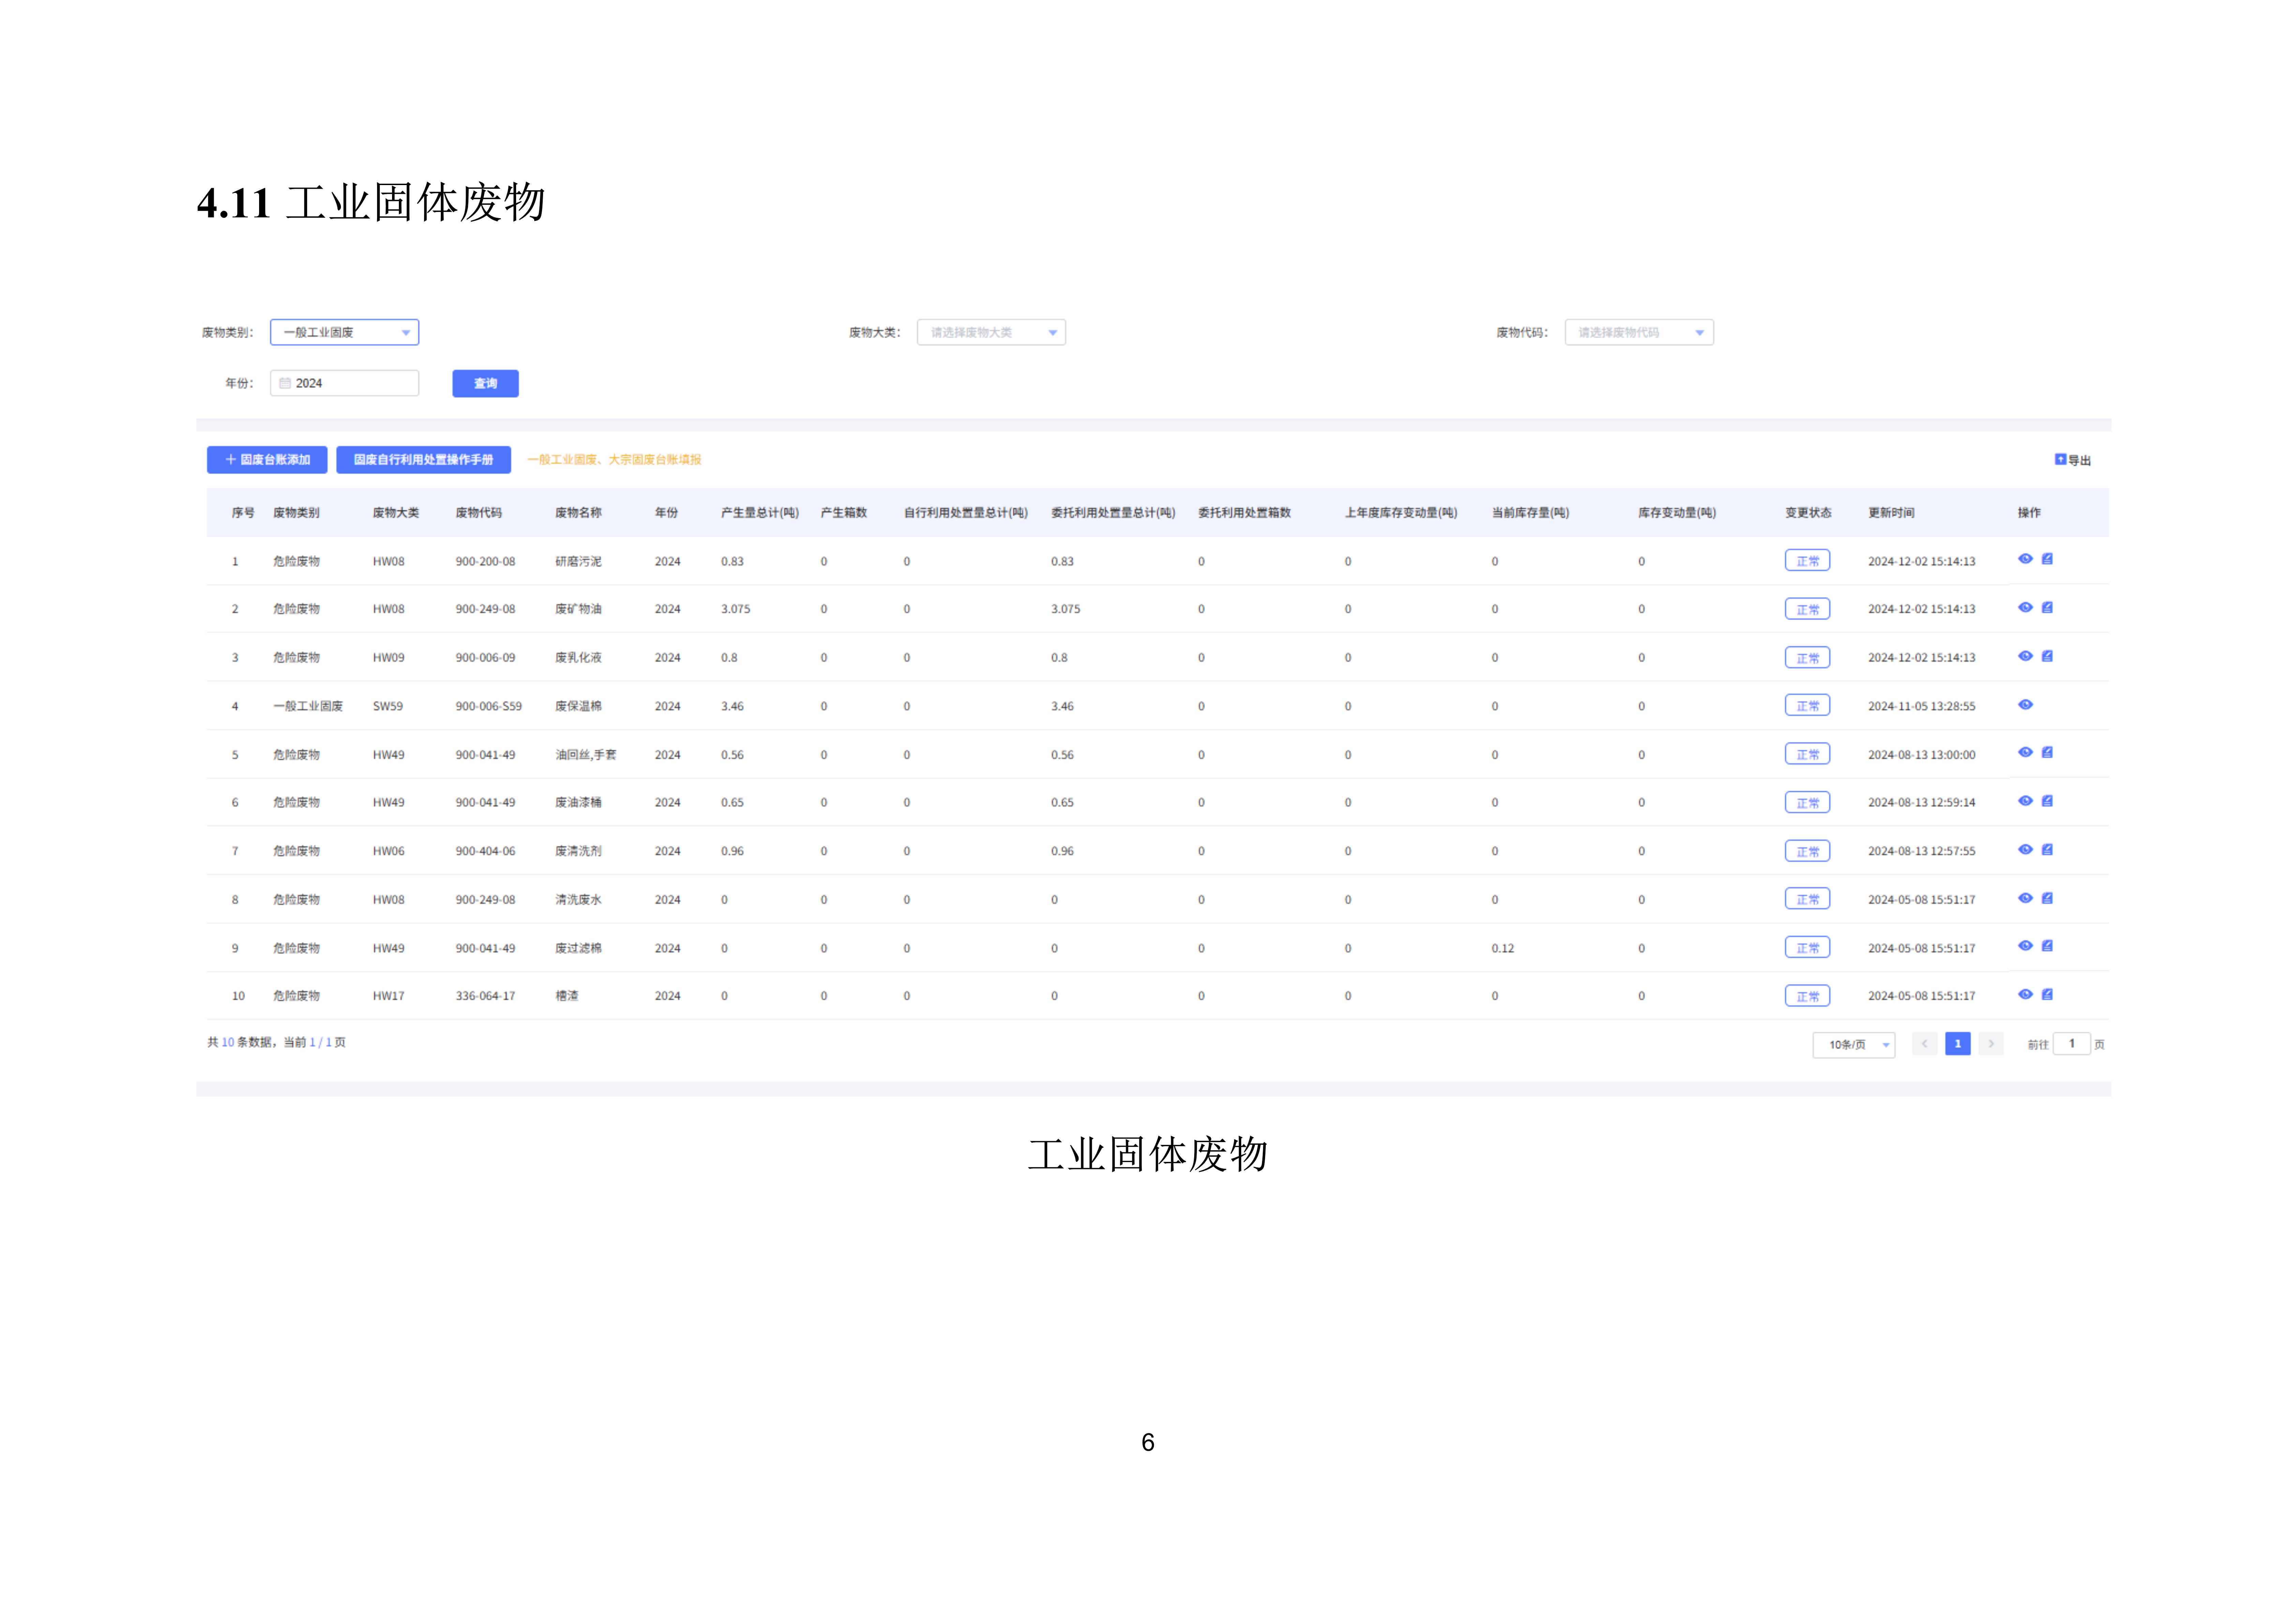Viewport: 2296px width, 1623px height.
Task: Click the 查询 search button
Action: [485, 384]
